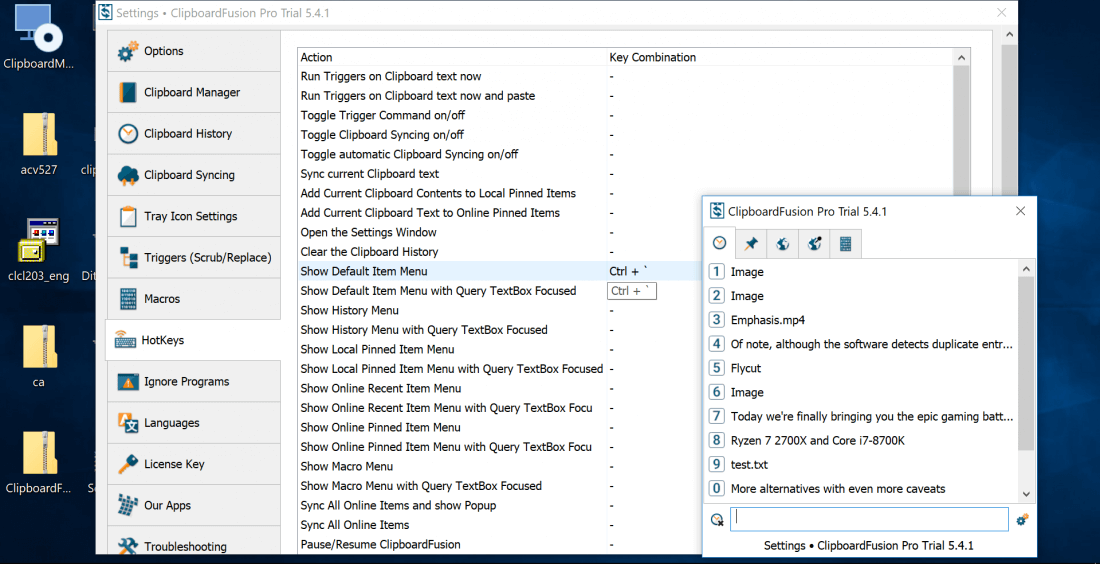Go to the Macros settings section
The image size is (1100, 564).
162,299
